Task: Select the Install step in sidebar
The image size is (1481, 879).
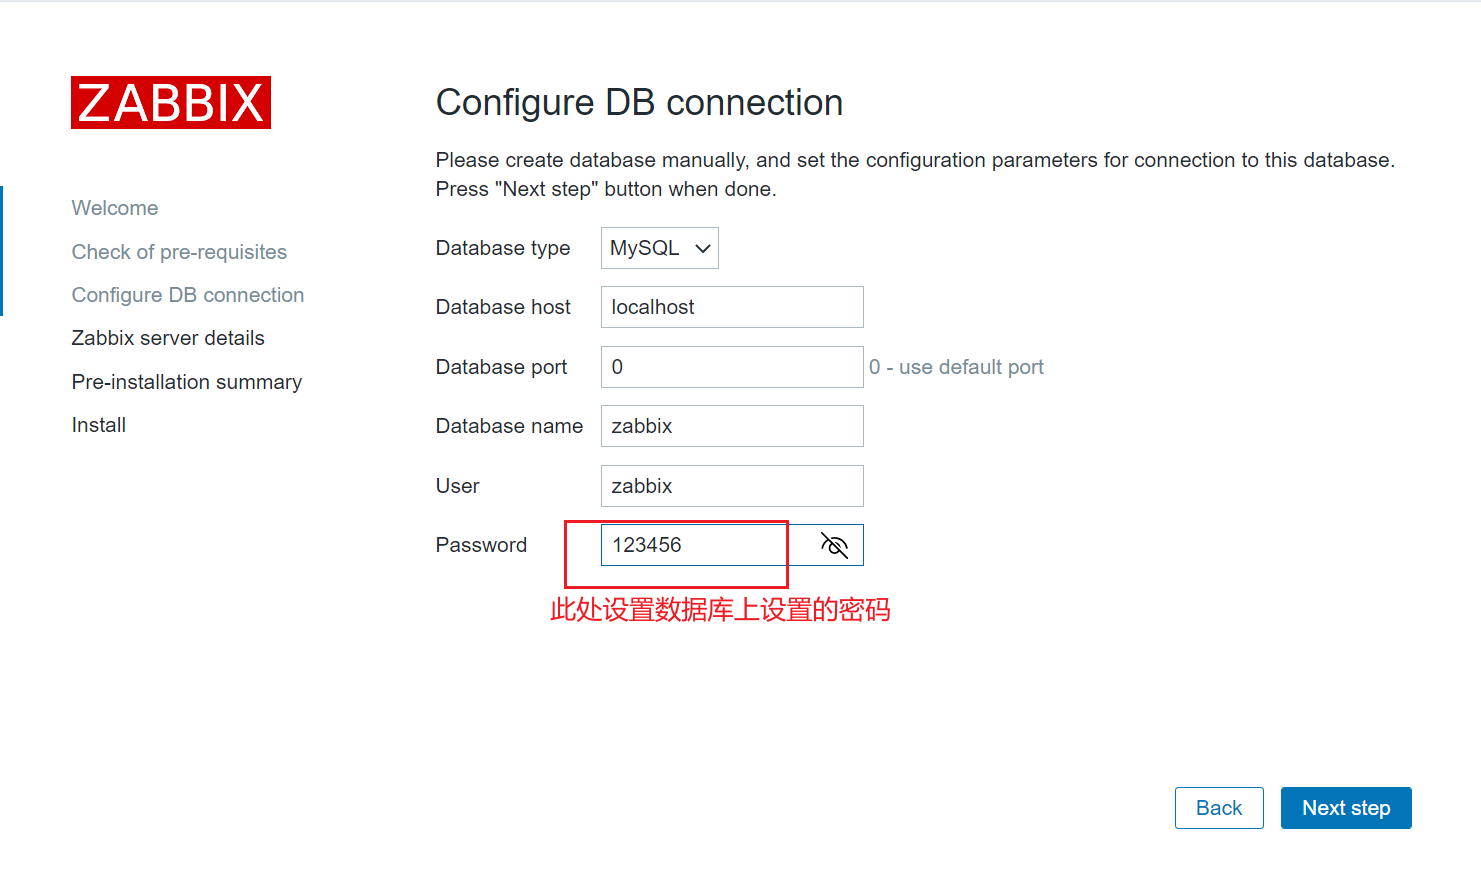Action: (x=99, y=425)
